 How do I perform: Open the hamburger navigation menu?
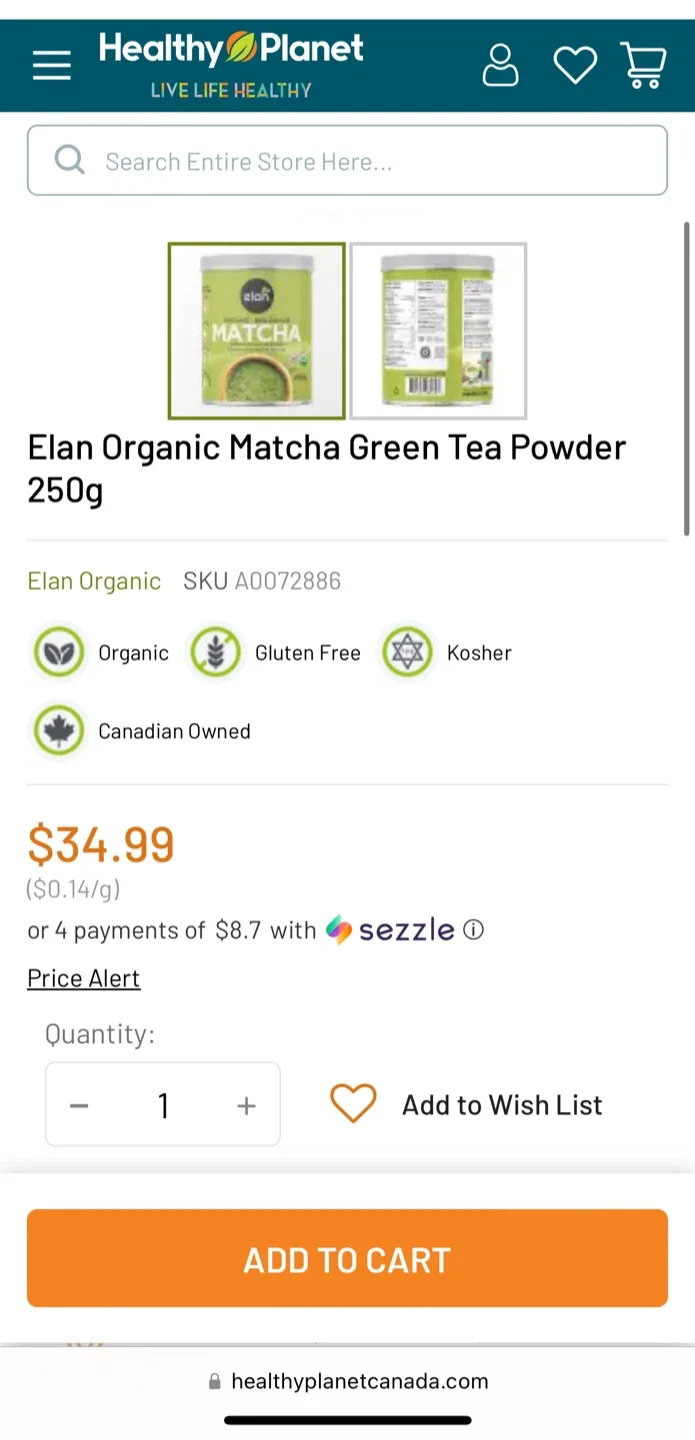(x=51, y=64)
